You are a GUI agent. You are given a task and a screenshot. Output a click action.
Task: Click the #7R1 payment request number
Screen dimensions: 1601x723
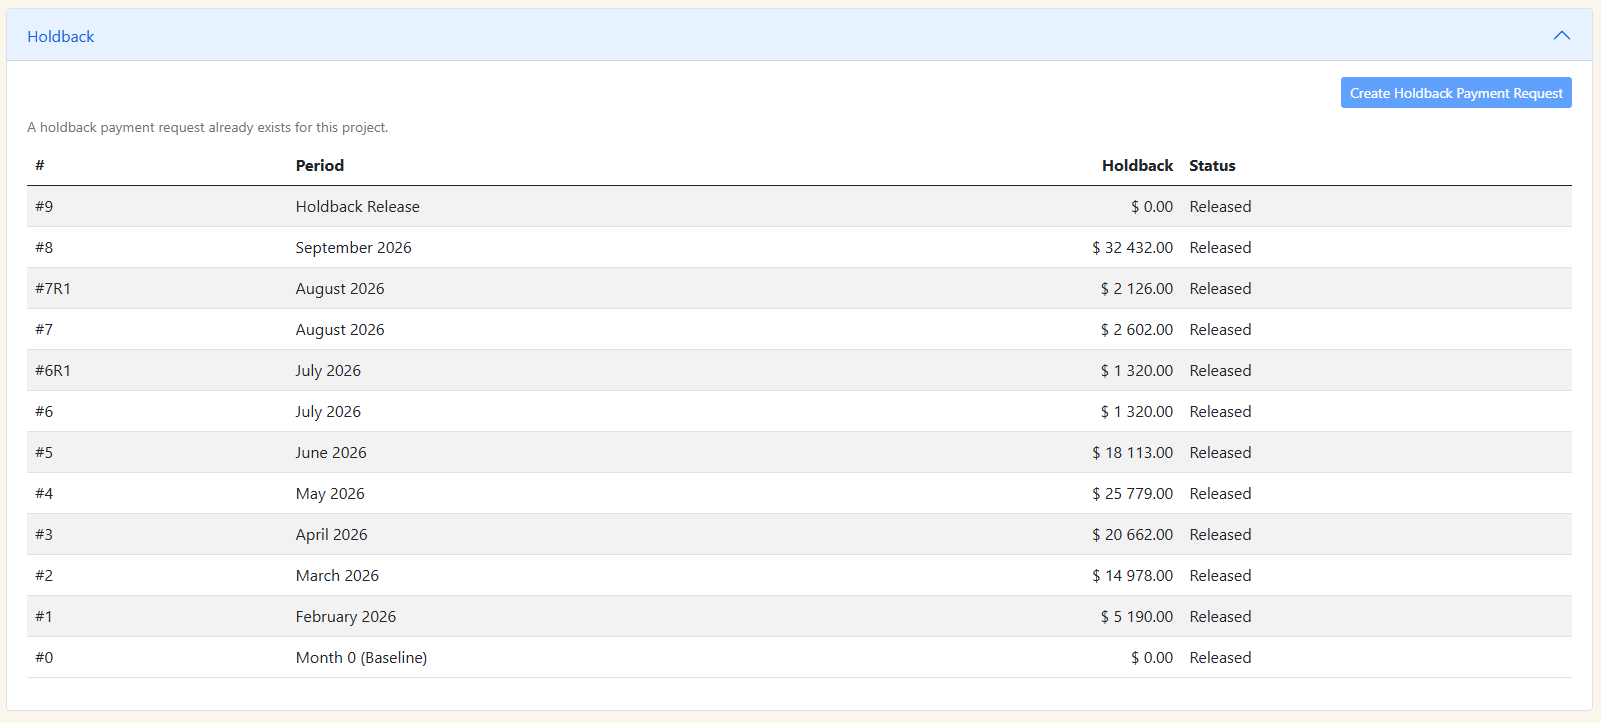pos(53,289)
